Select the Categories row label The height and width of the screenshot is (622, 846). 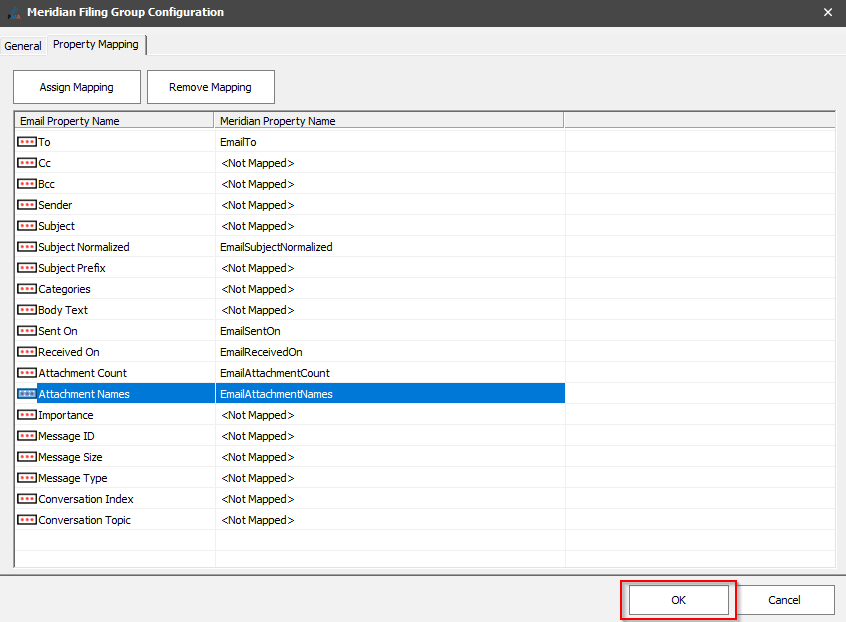tap(64, 289)
